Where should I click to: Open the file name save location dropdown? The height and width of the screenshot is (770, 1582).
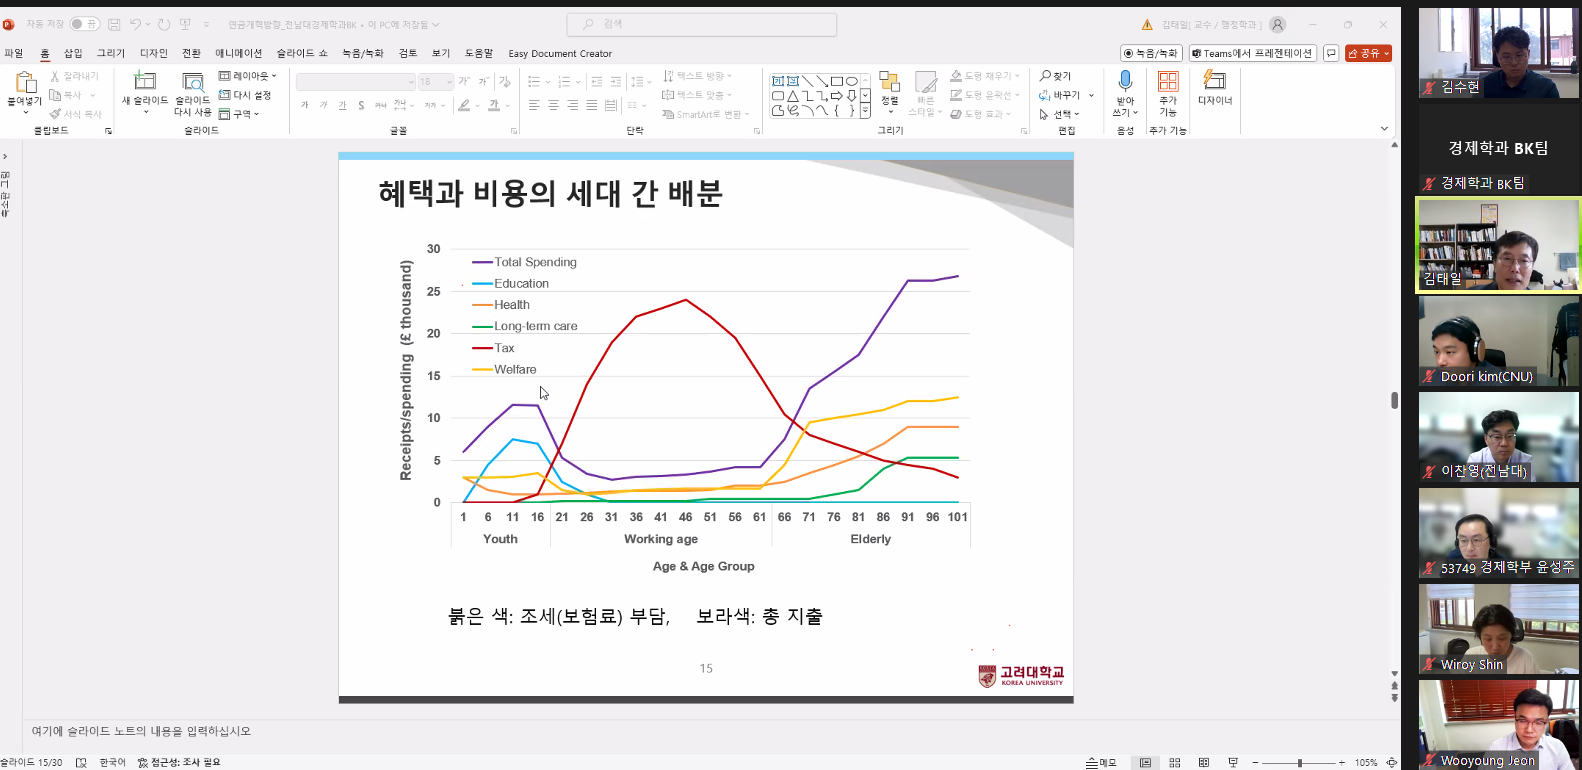click(435, 25)
